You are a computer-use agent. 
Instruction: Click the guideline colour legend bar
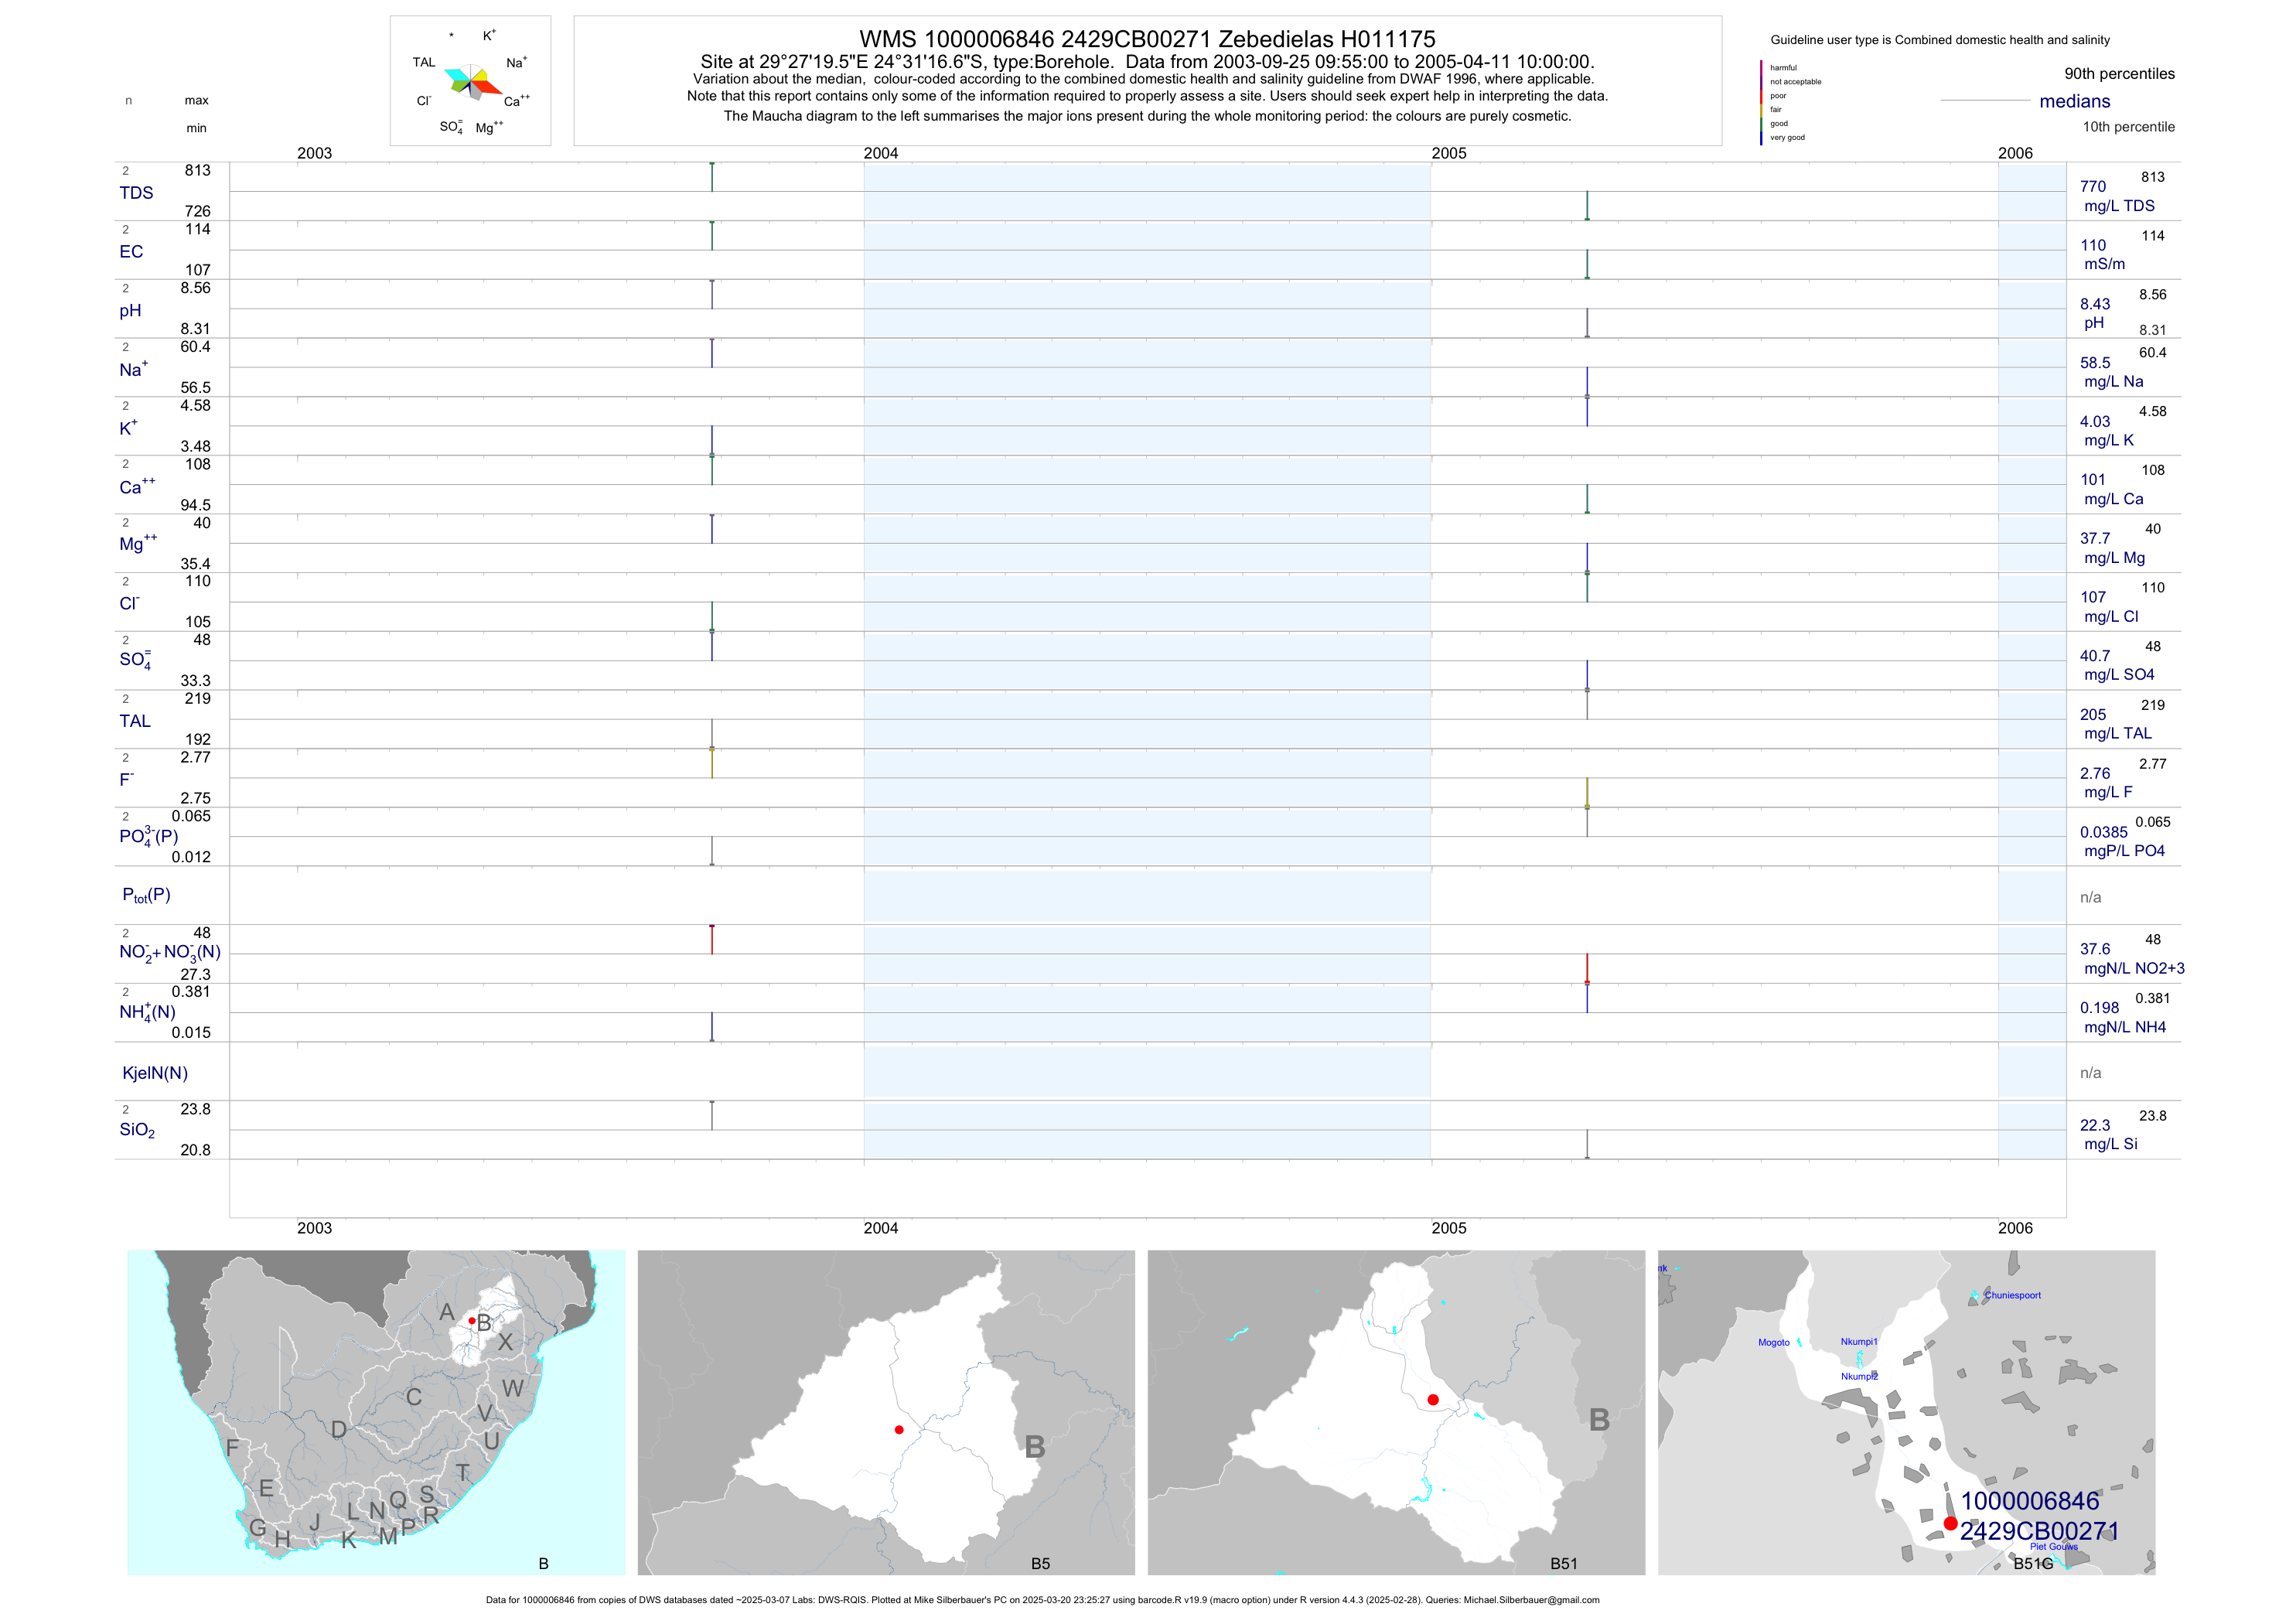pyautogui.click(x=1761, y=102)
